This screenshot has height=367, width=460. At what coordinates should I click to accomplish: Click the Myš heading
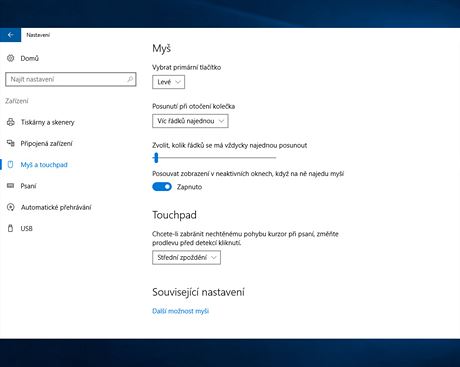click(161, 48)
